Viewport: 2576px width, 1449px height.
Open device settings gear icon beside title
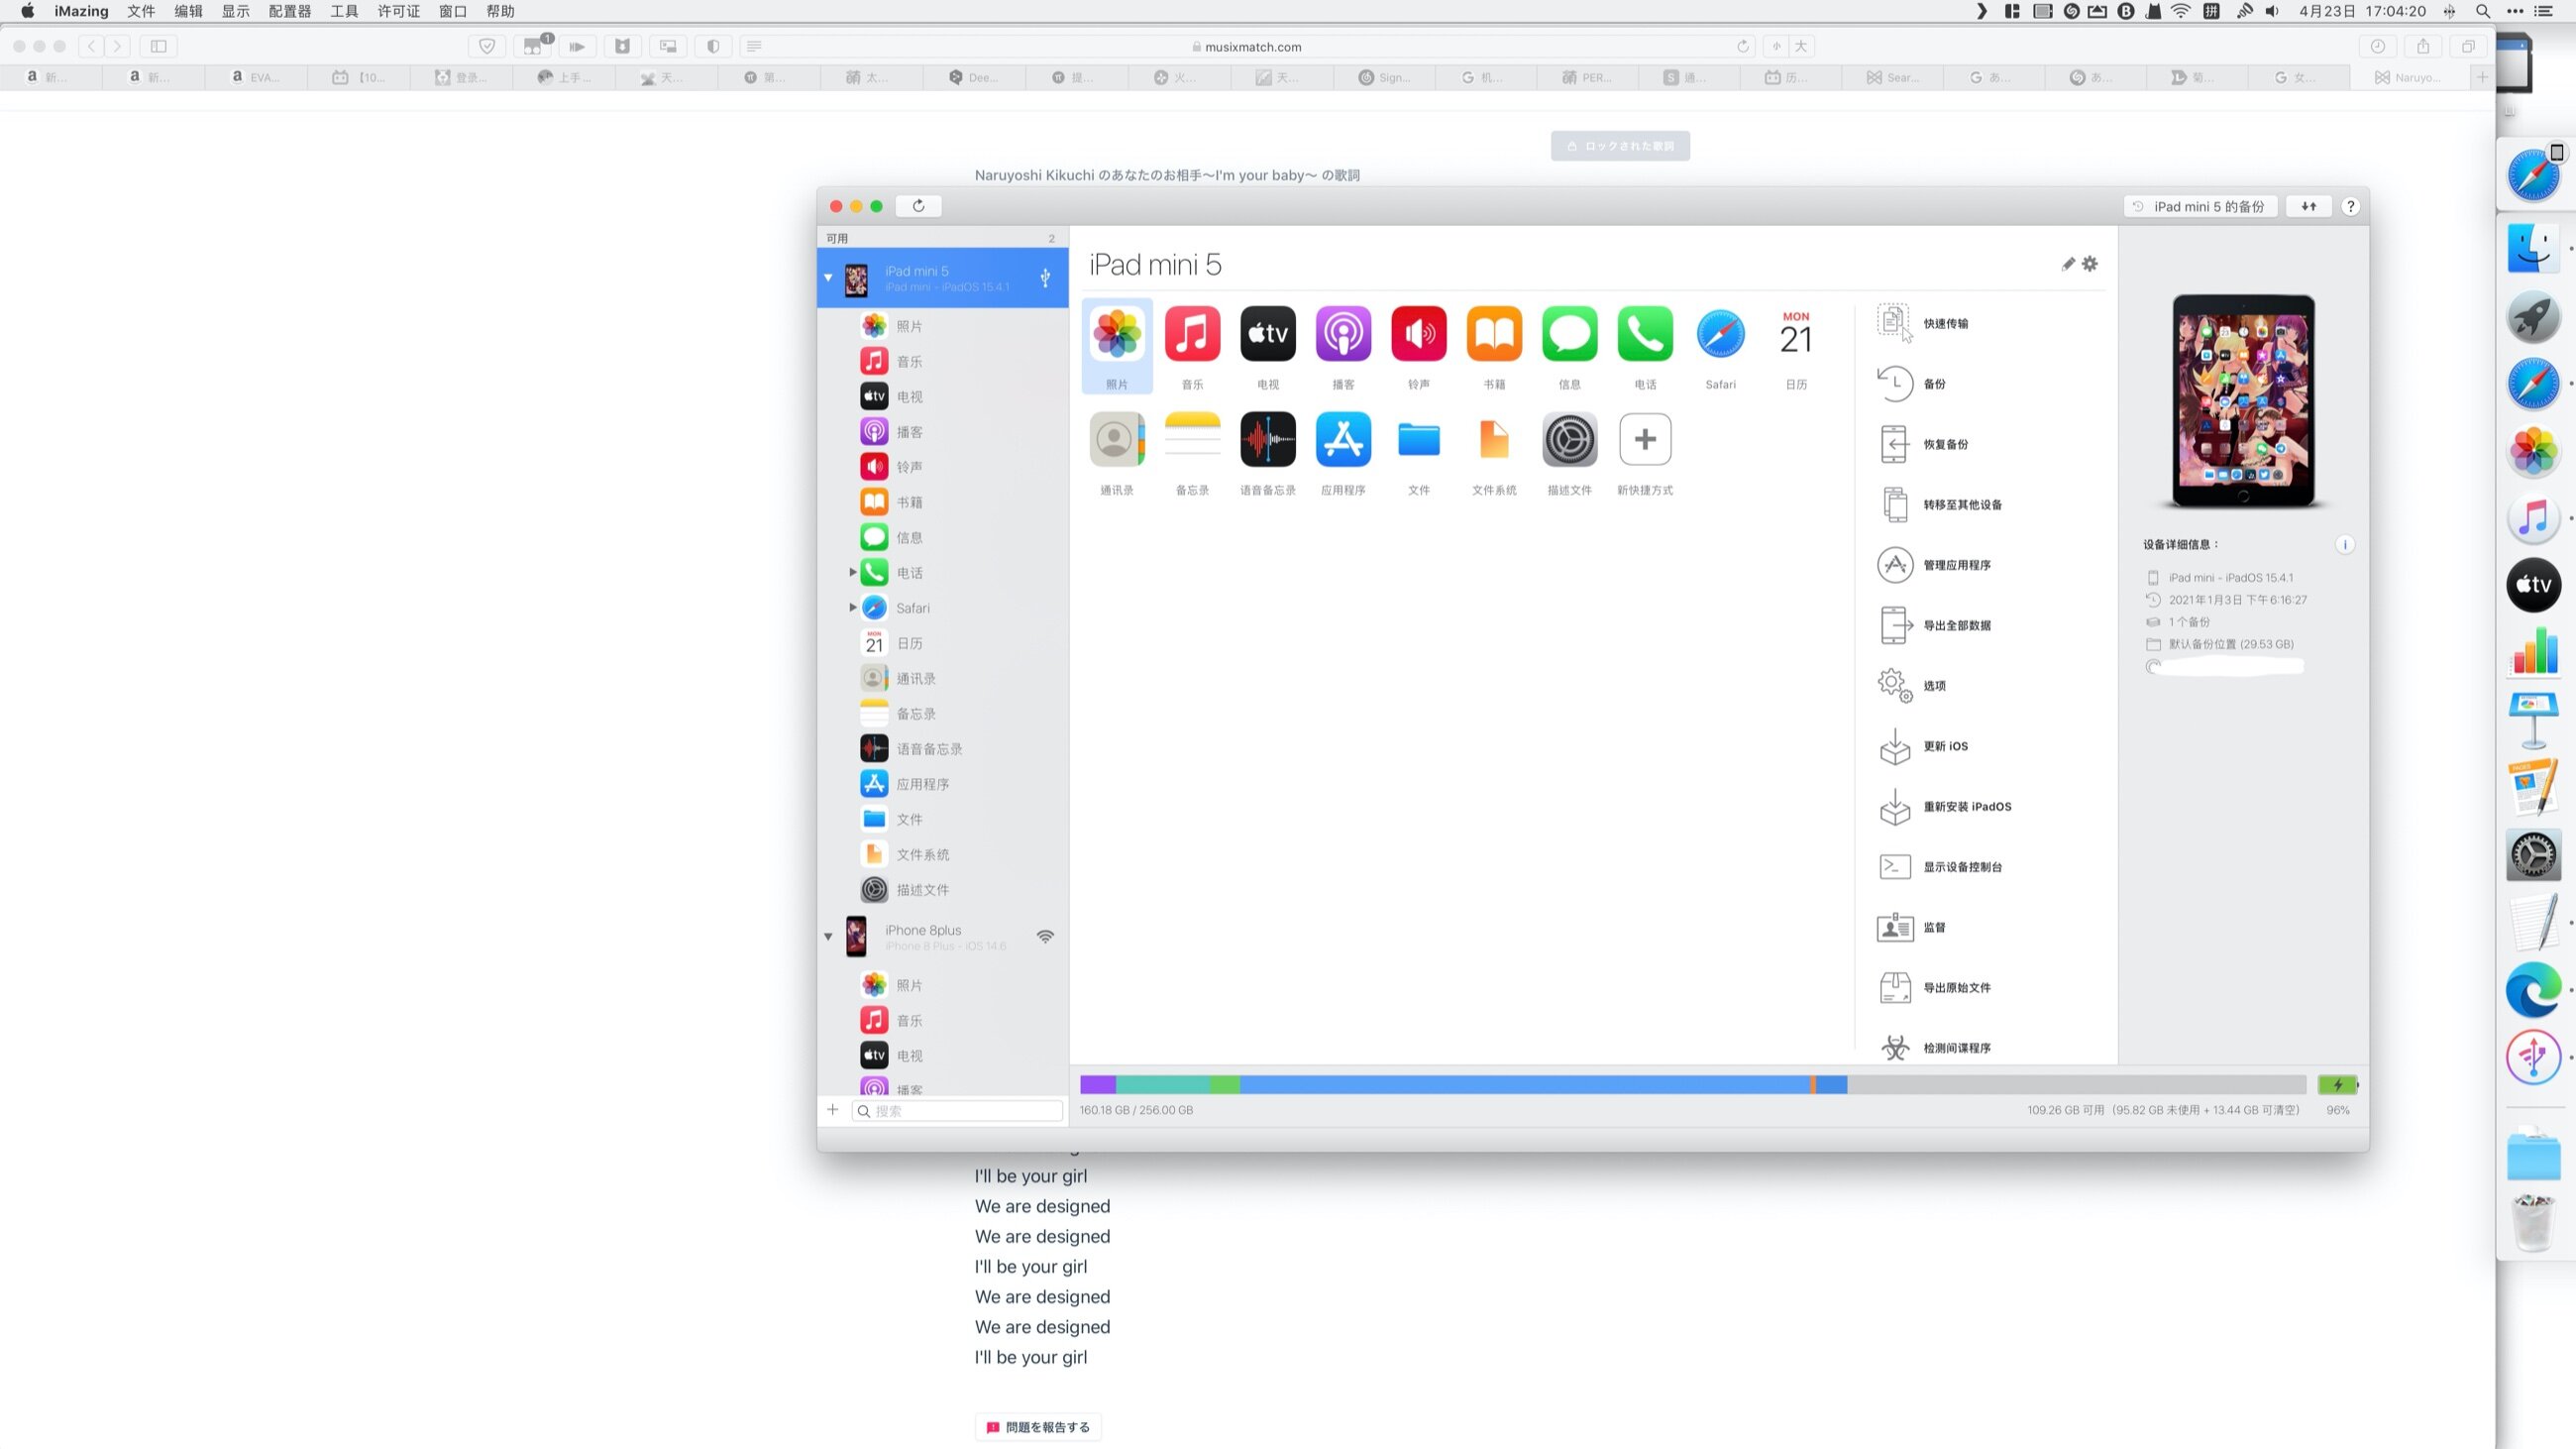click(x=2090, y=264)
